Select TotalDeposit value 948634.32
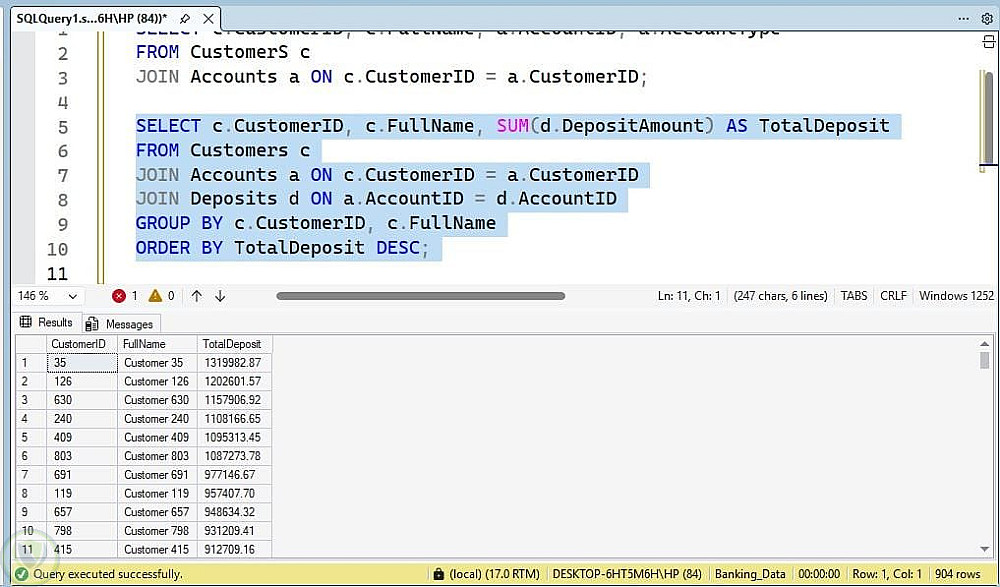1000x587 pixels. 234,512
